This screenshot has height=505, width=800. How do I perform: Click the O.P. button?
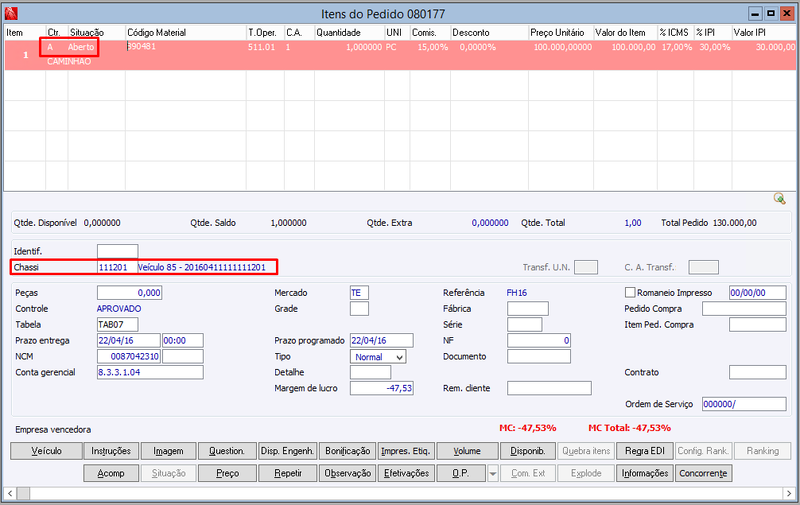(461, 473)
